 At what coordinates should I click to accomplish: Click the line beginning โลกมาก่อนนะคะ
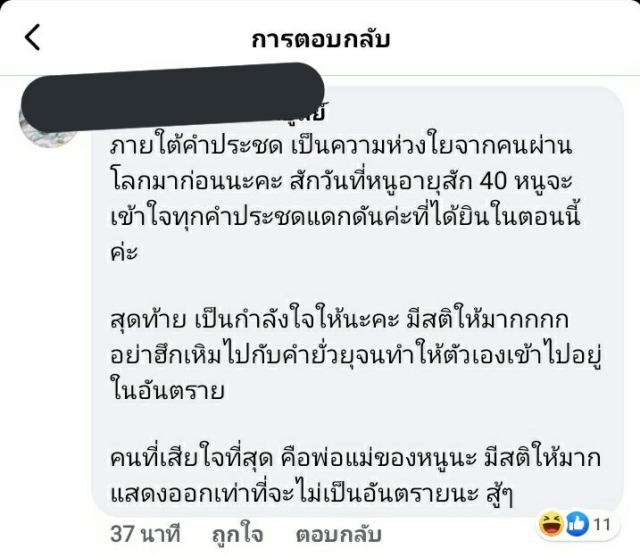342,182
